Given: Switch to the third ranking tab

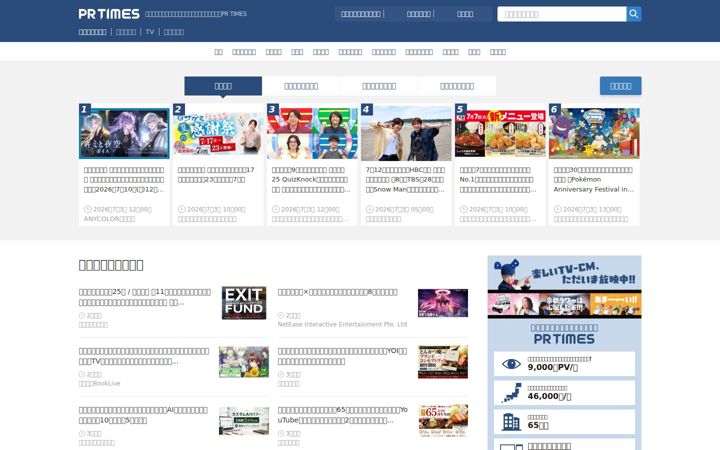Looking at the screenshot, I should tap(379, 86).
